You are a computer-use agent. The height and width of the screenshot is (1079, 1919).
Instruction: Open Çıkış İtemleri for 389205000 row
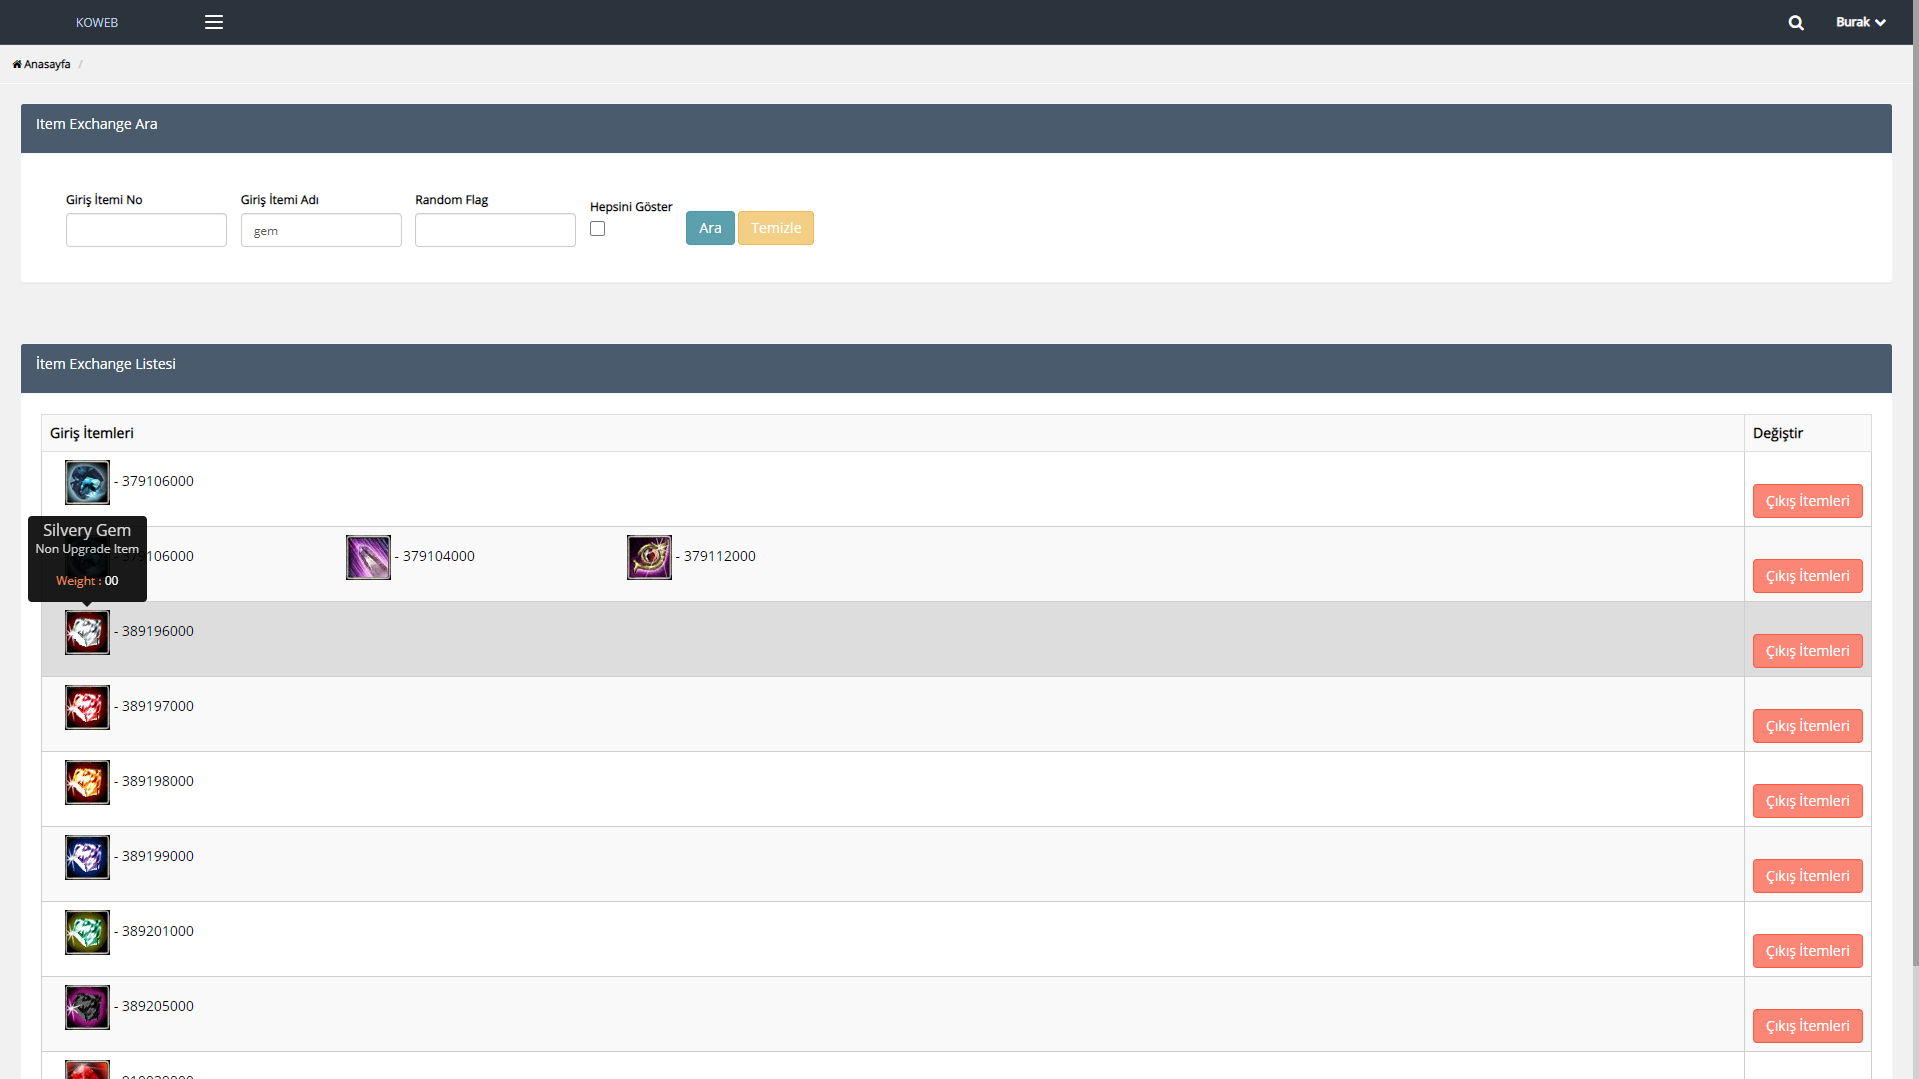(1807, 1026)
